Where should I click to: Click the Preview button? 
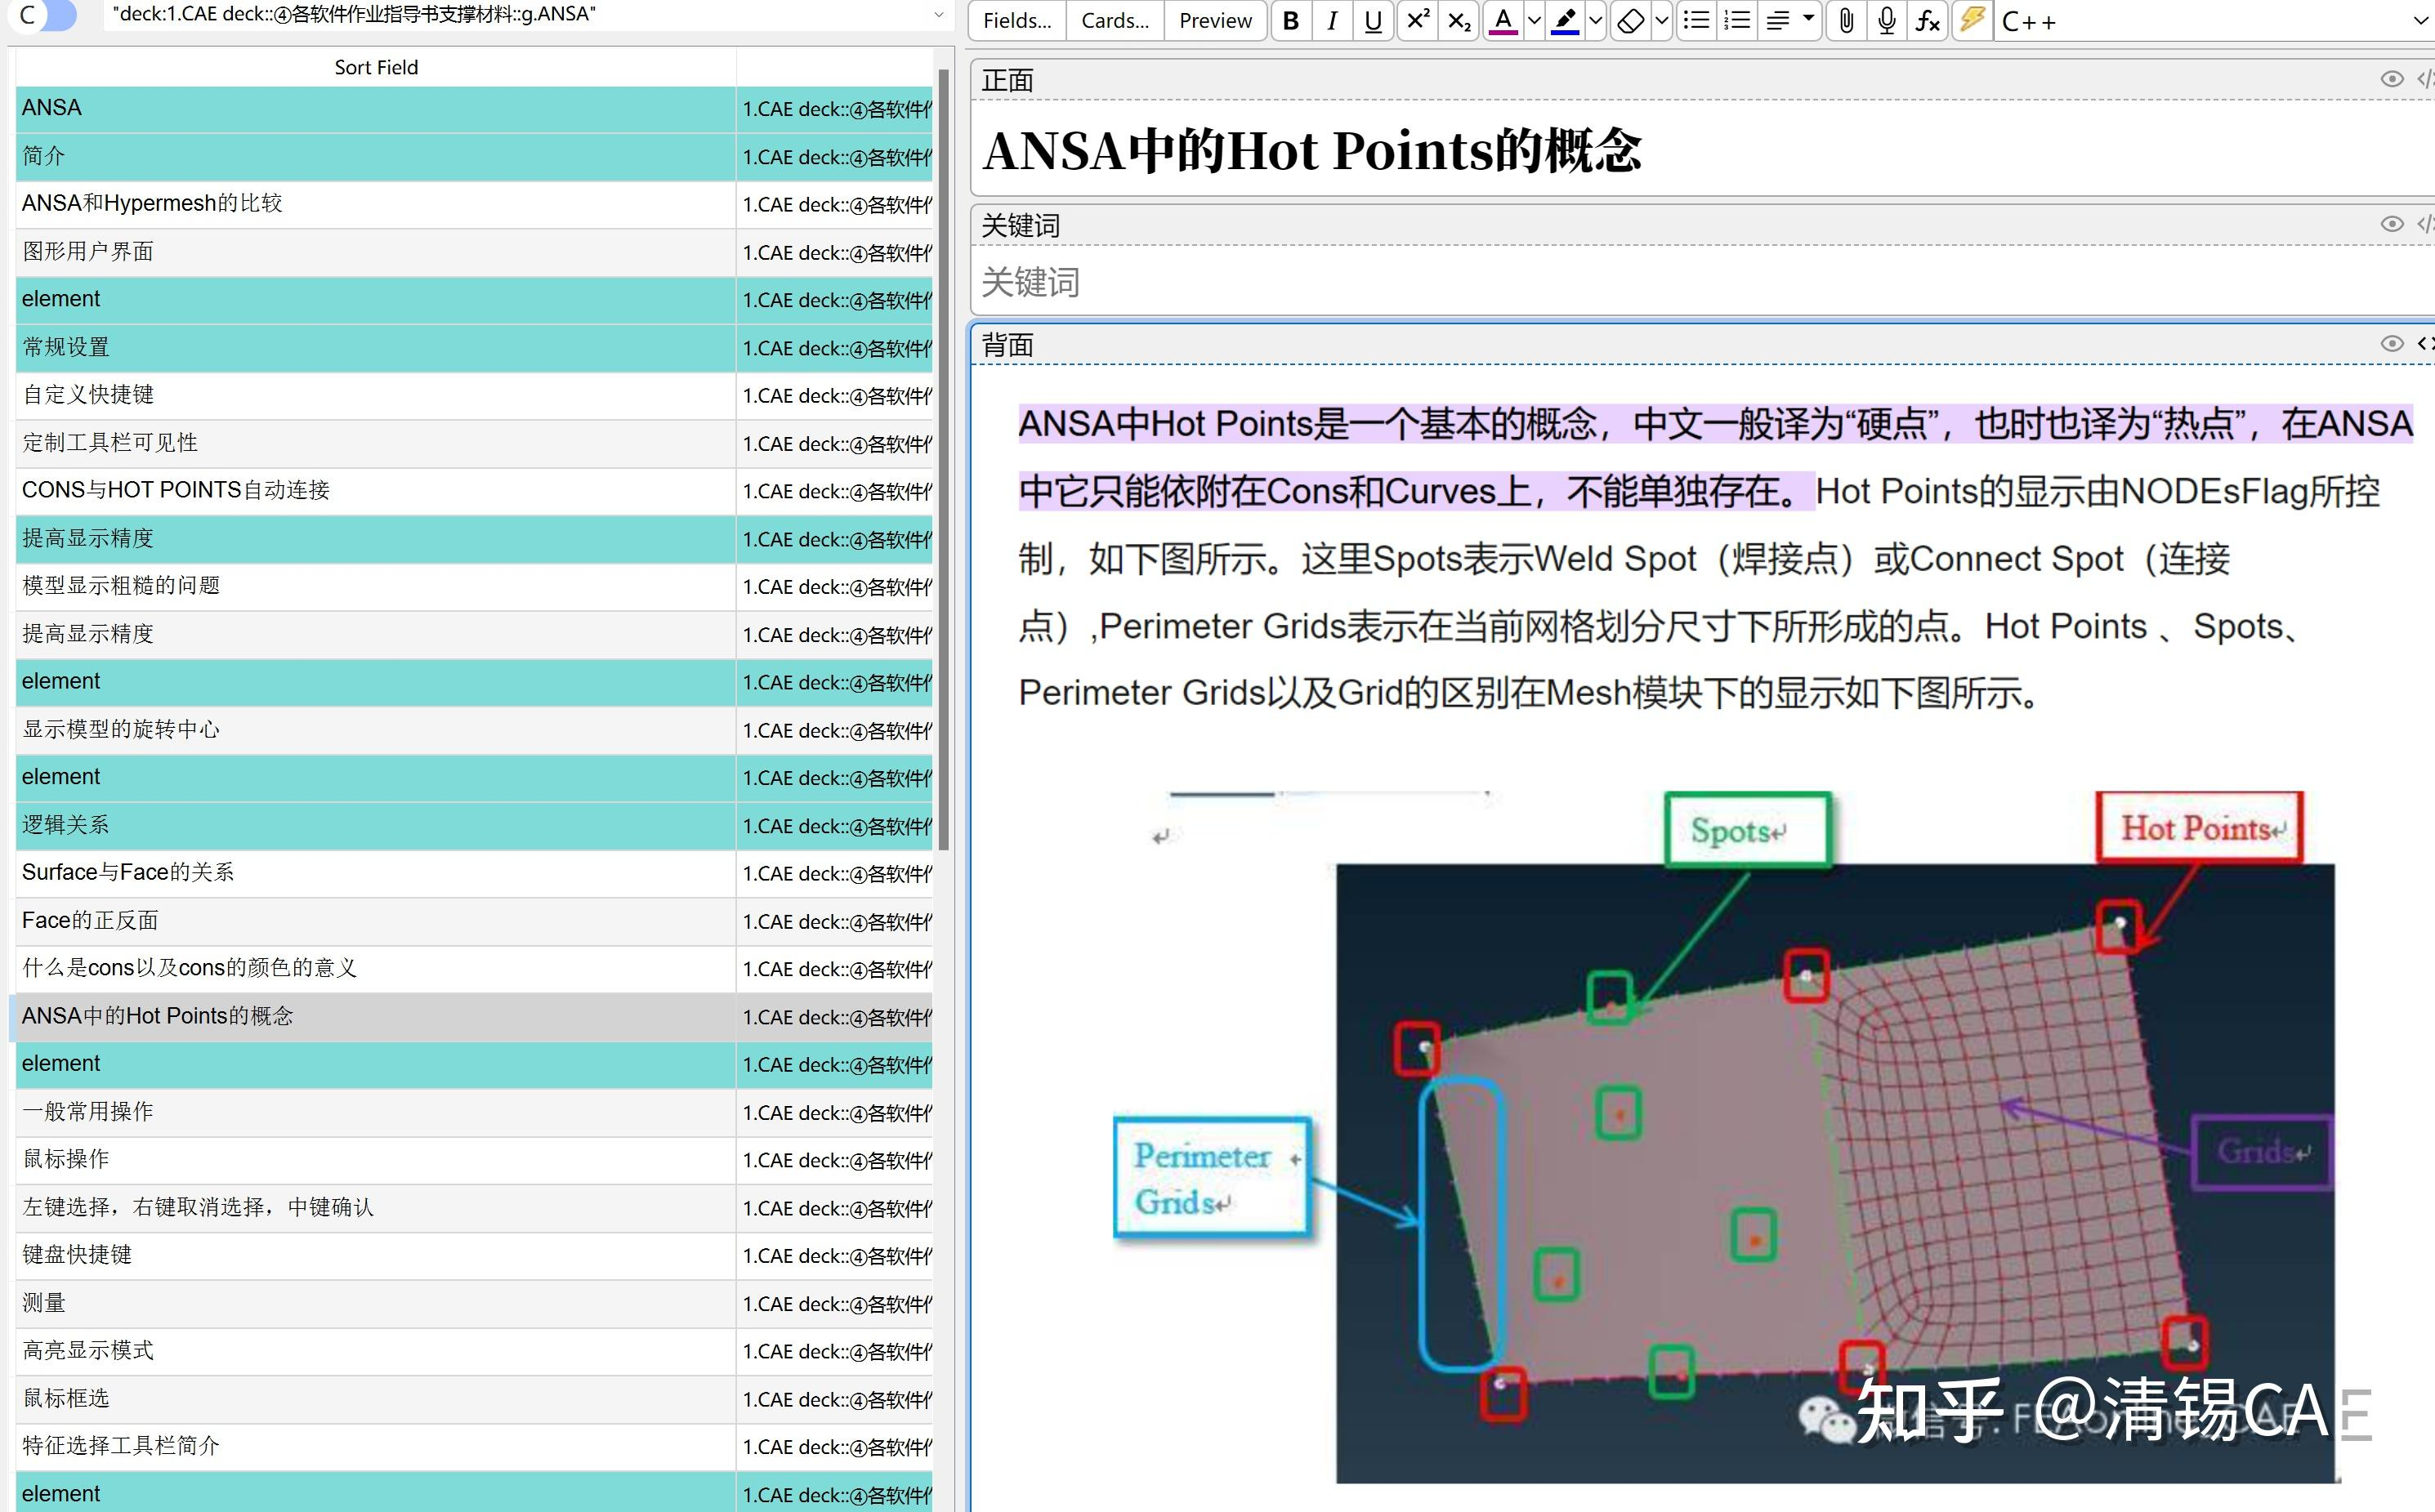1215,21
